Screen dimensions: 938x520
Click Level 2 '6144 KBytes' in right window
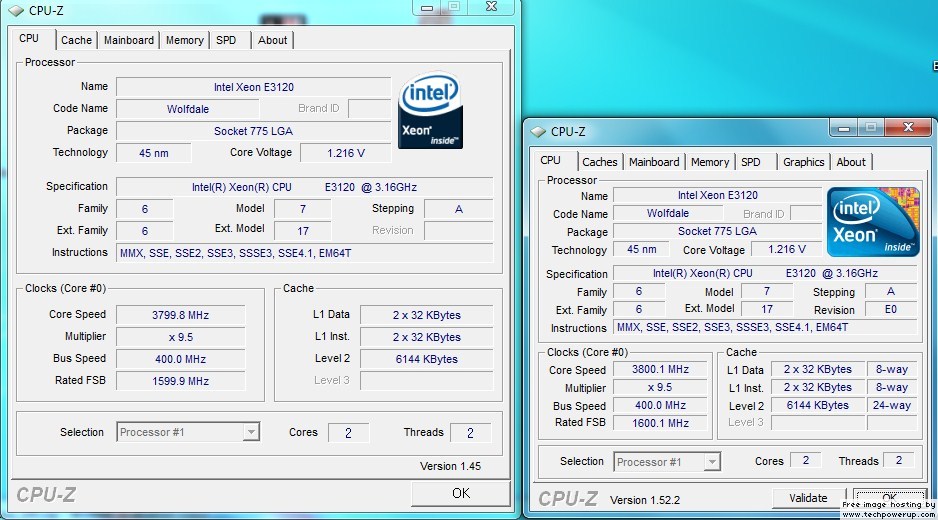[x=817, y=405]
